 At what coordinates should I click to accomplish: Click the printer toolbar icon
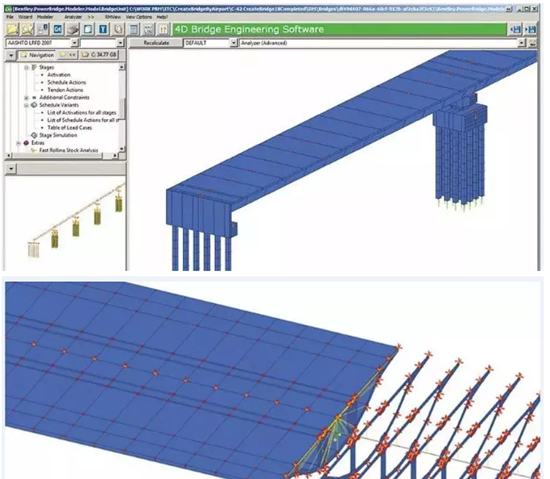[x=73, y=29]
